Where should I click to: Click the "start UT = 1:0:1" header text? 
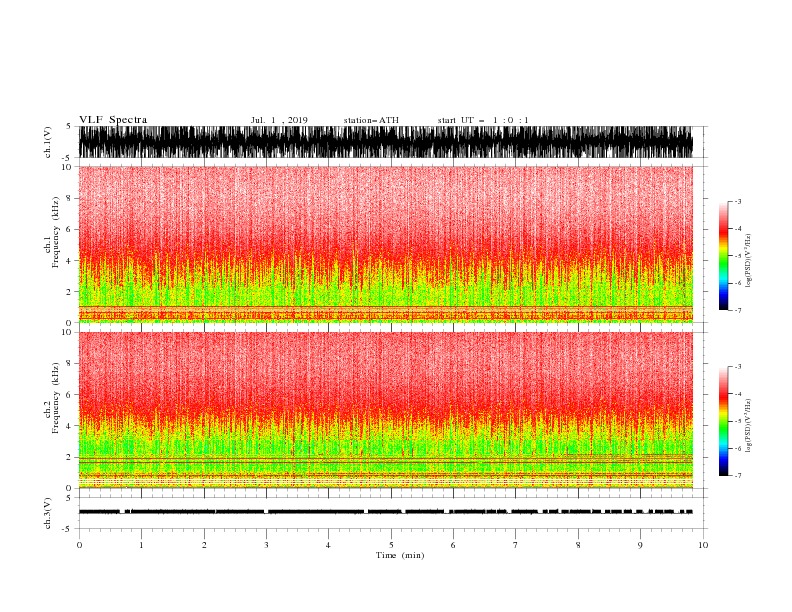(483, 120)
